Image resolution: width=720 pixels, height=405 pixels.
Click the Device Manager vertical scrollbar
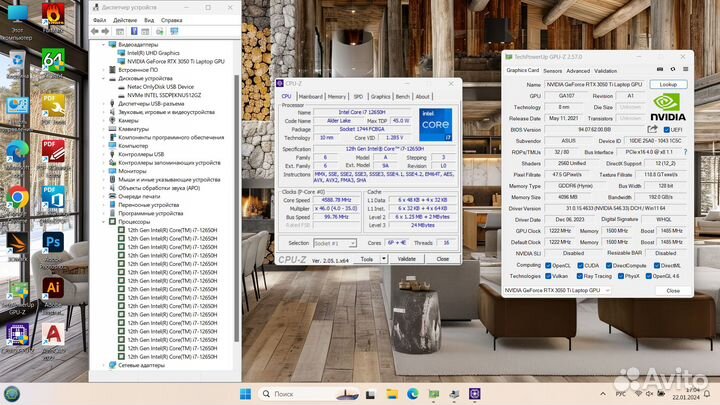(x=237, y=209)
